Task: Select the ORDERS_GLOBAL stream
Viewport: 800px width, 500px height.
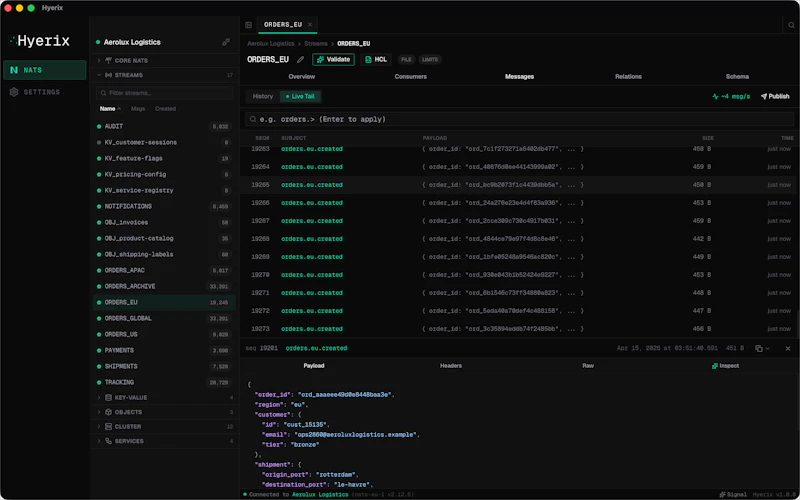Action: coord(164,318)
